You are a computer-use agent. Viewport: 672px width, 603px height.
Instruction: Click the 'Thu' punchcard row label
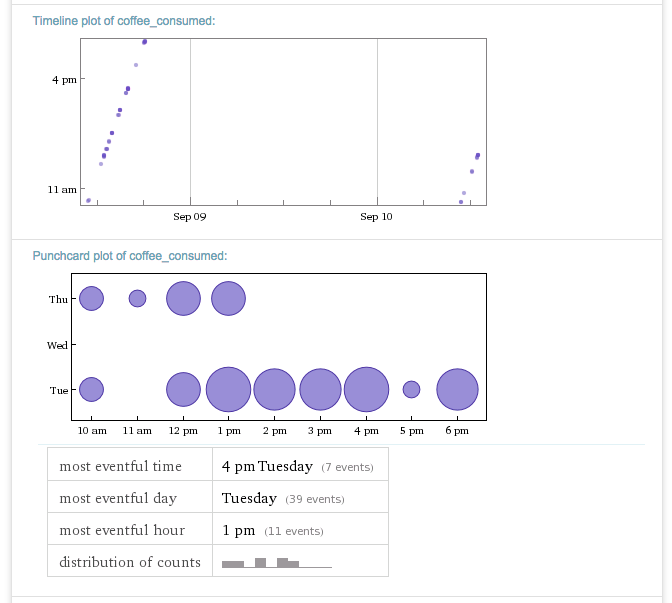[x=58, y=299]
